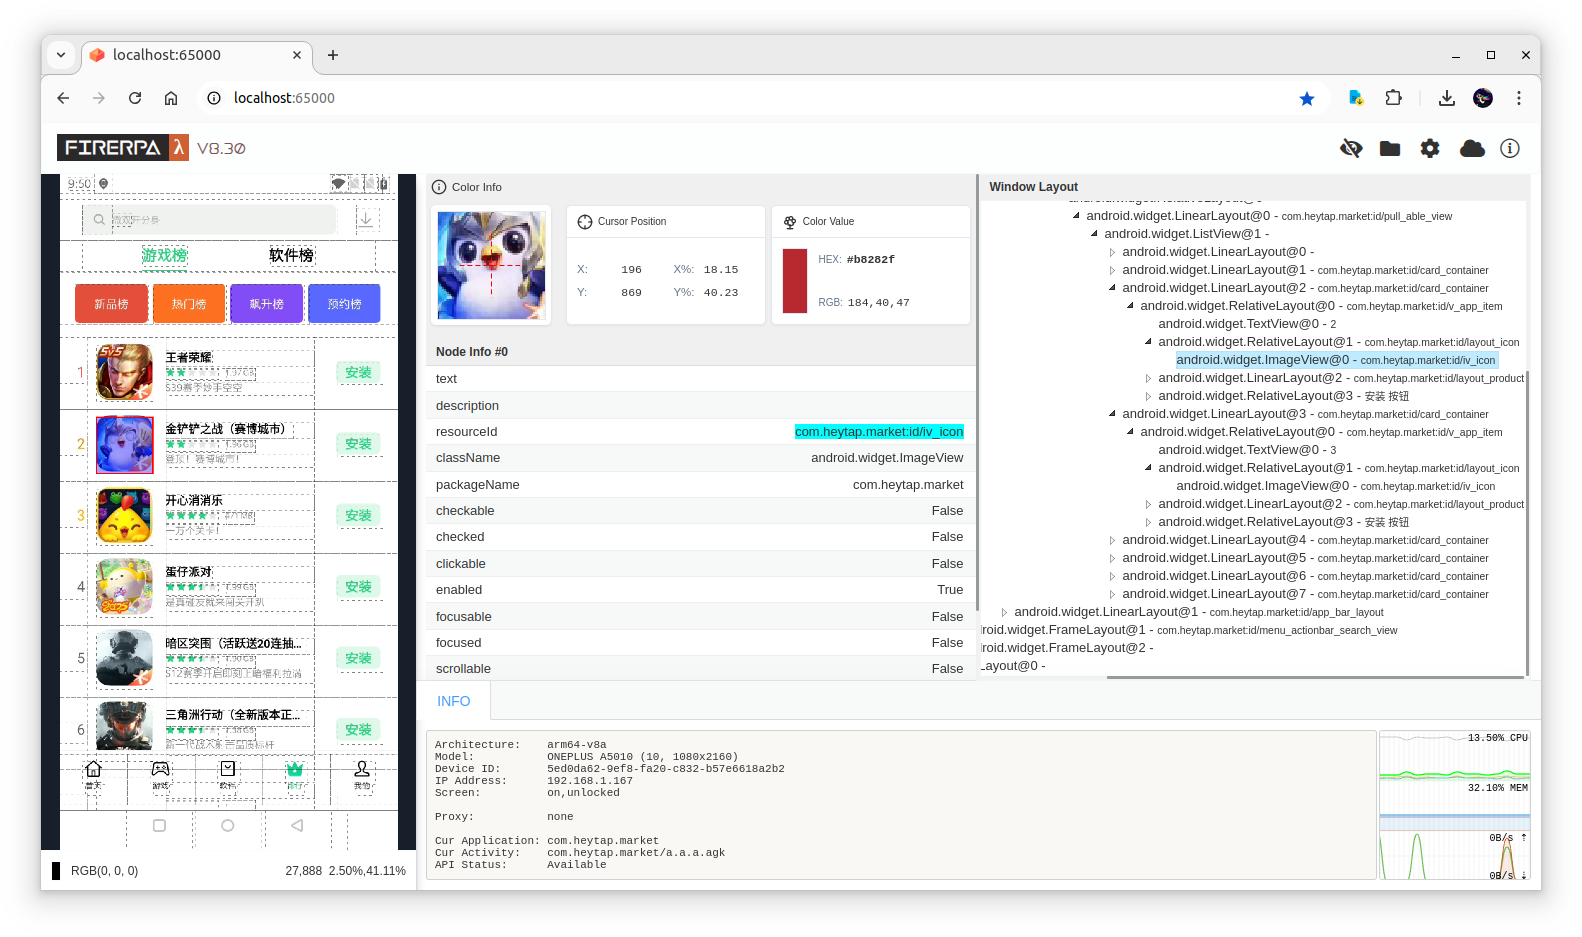Click the black RGB swatch in status bar
1582x937 pixels.
pos(56,871)
